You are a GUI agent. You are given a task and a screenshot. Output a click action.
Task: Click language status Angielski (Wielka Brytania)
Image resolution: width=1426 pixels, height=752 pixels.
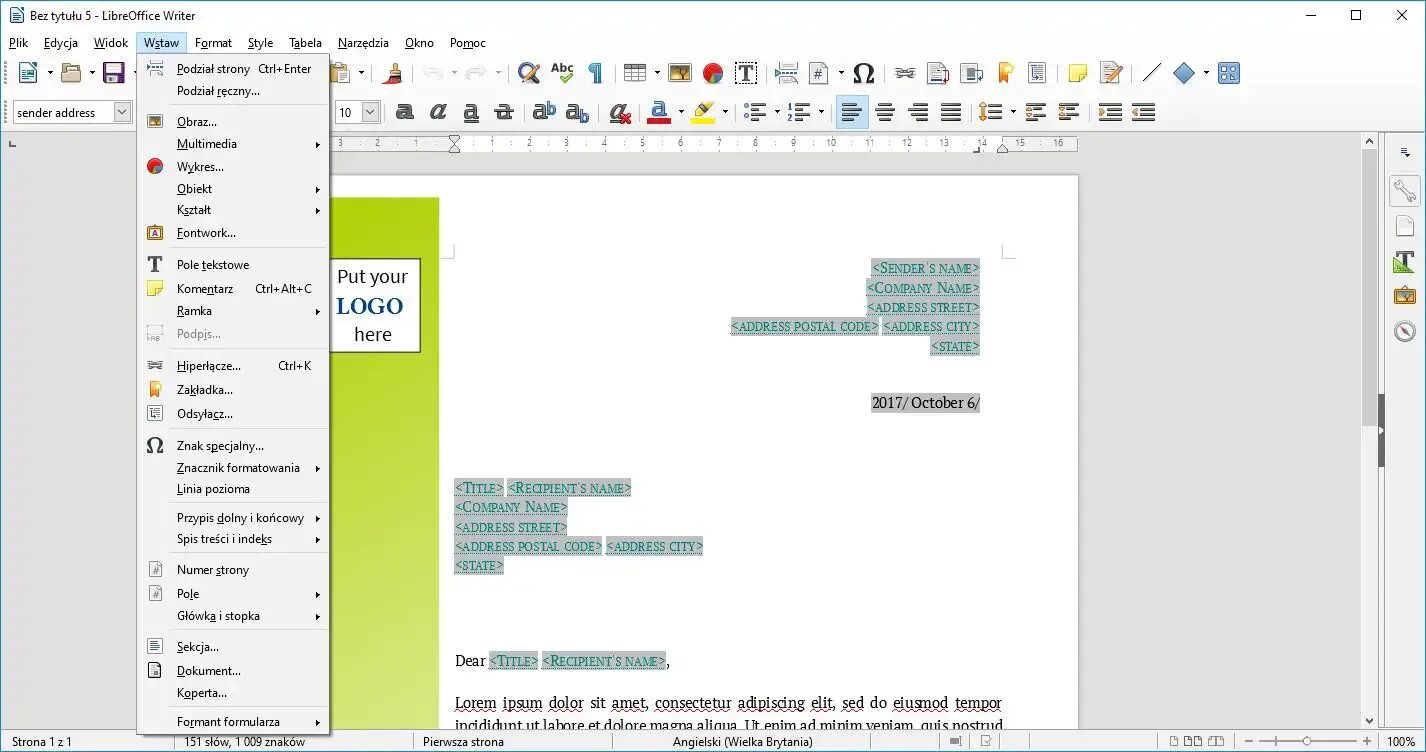pos(743,742)
